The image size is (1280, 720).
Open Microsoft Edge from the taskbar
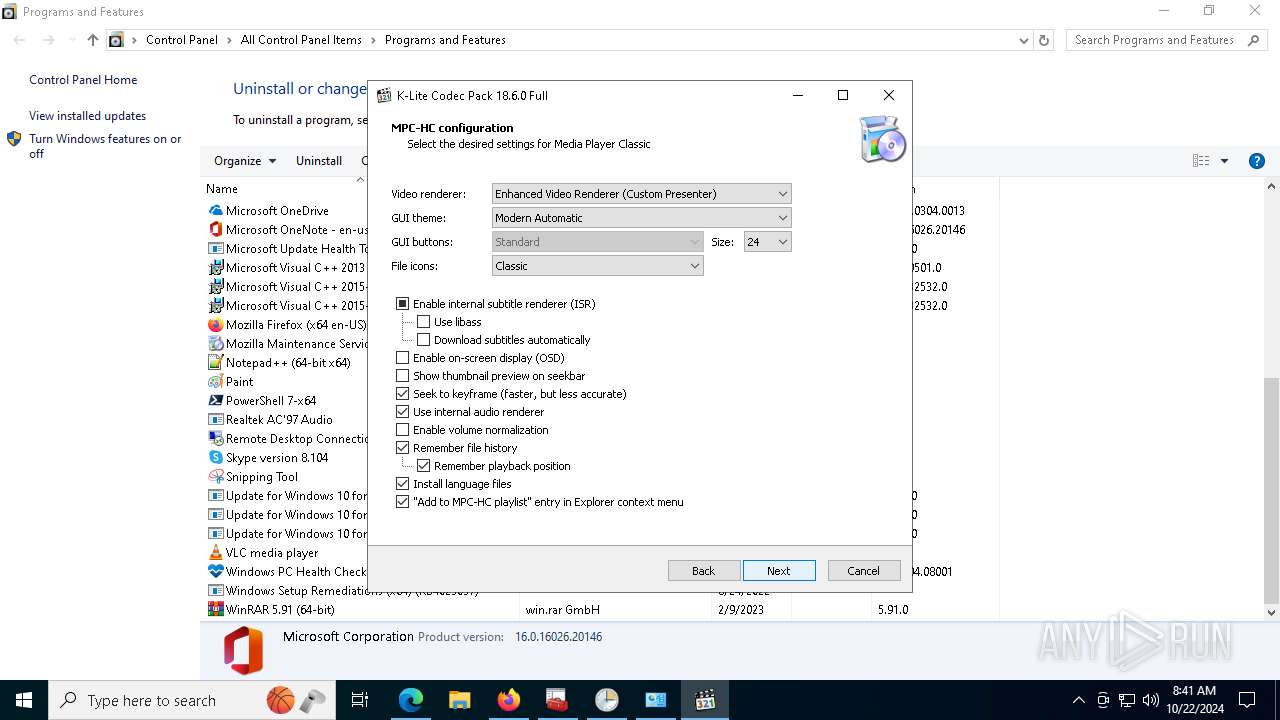point(411,700)
